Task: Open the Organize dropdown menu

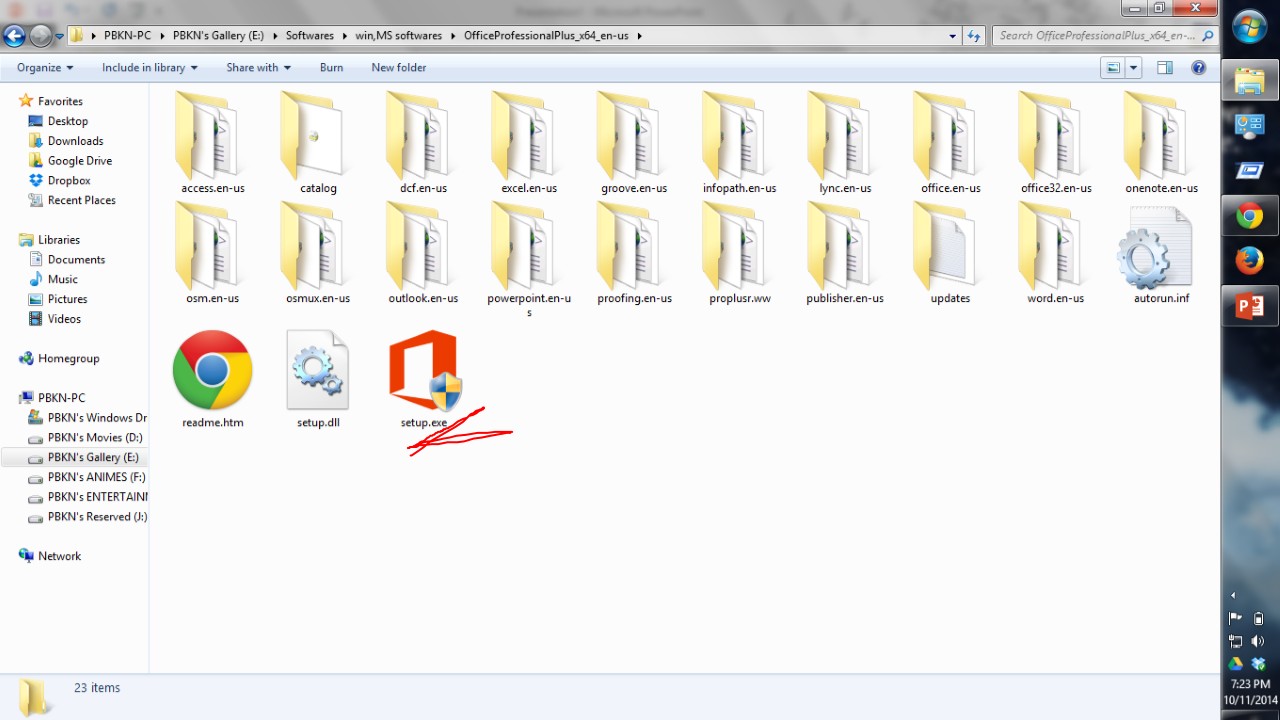Action: tap(45, 68)
